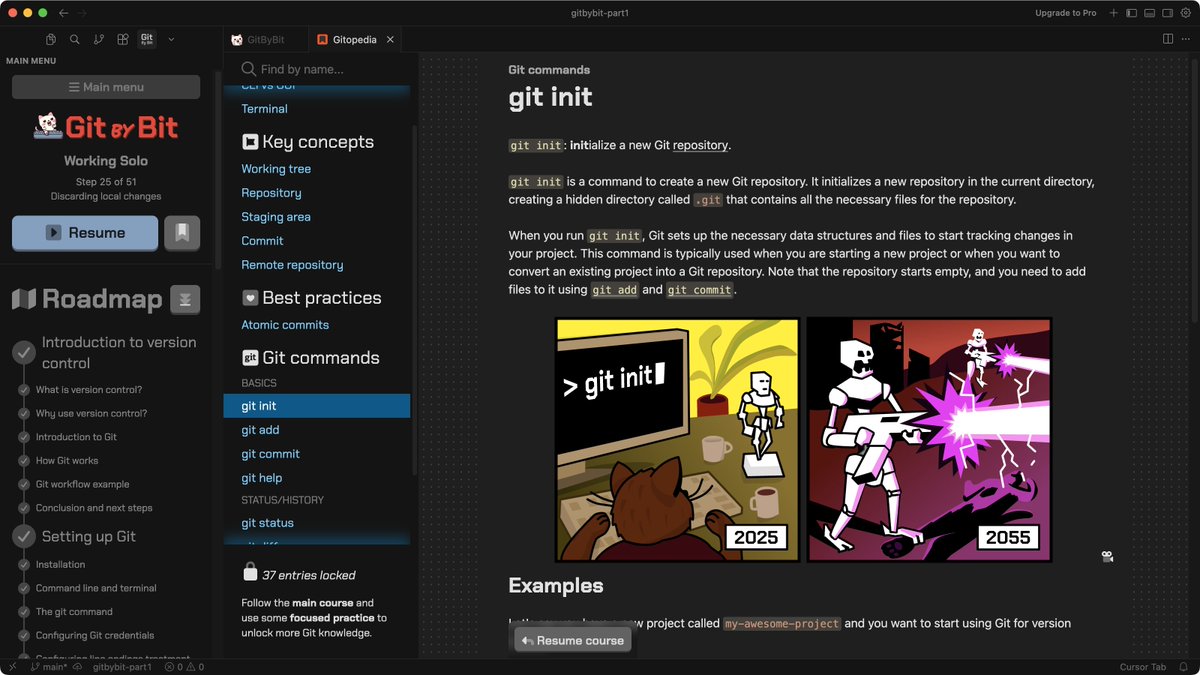Click the Roadmap map icon
The image size is (1200, 675).
[x=24, y=298]
